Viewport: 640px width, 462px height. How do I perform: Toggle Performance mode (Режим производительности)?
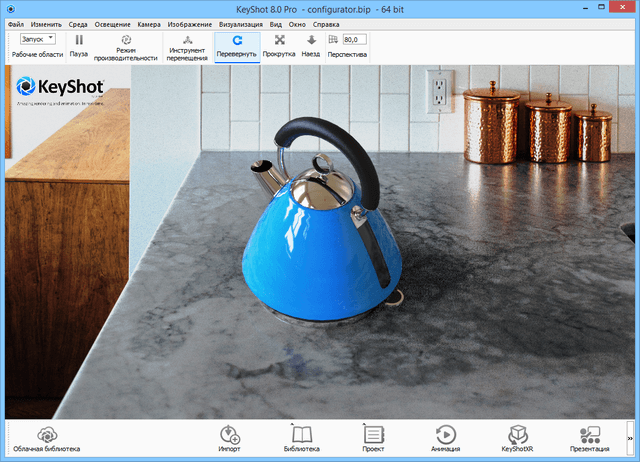click(127, 40)
